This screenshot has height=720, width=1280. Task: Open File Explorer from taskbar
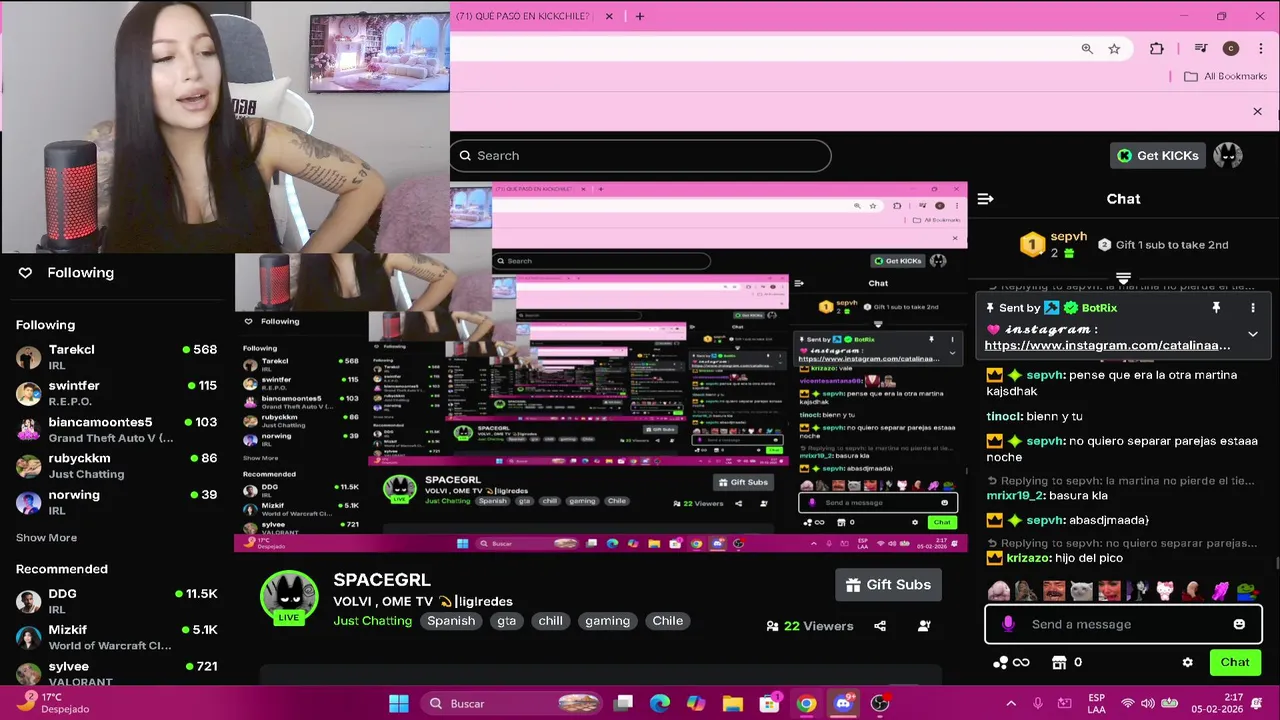click(x=733, y=704)
